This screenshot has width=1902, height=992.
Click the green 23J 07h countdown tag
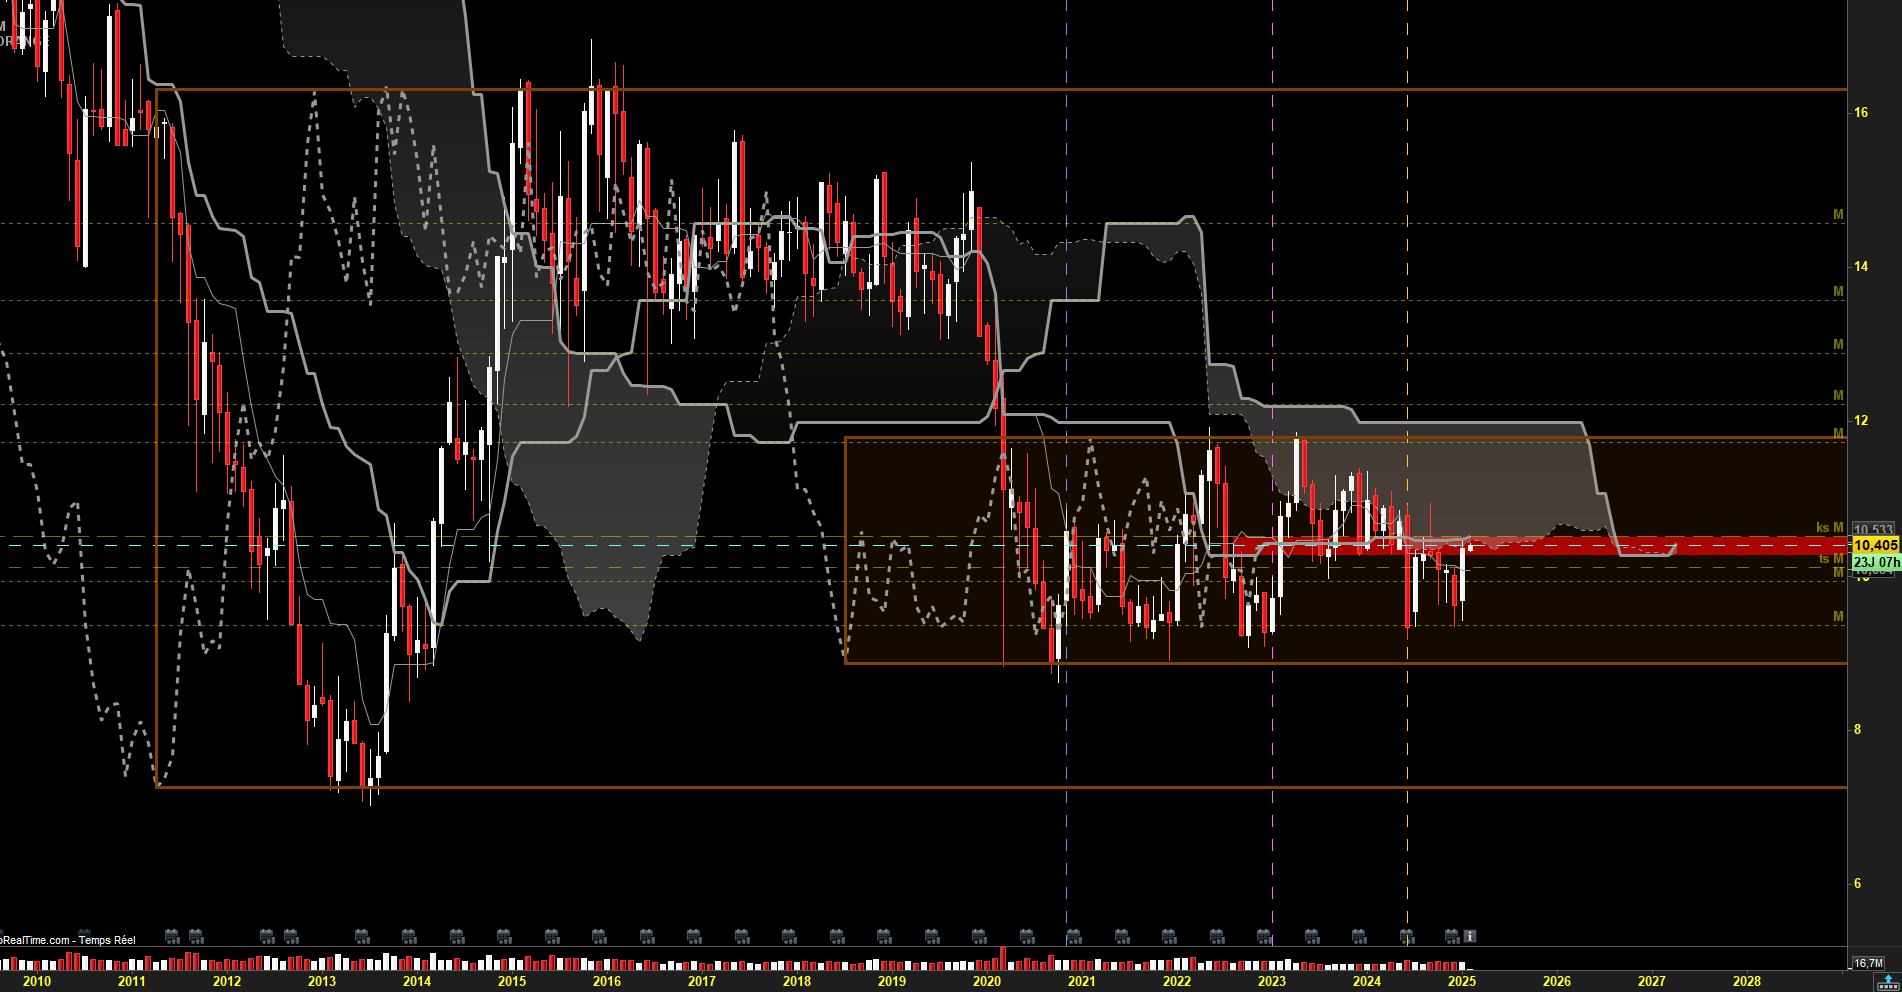[1876, 562]
